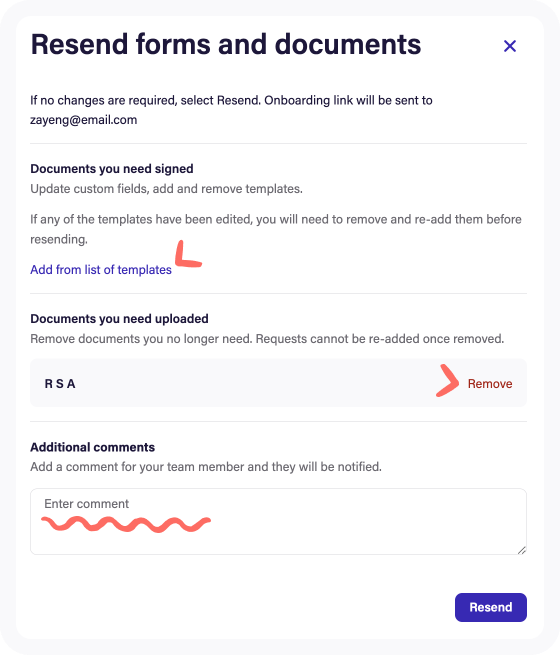Remove the RSA document request

pos(490,383)
